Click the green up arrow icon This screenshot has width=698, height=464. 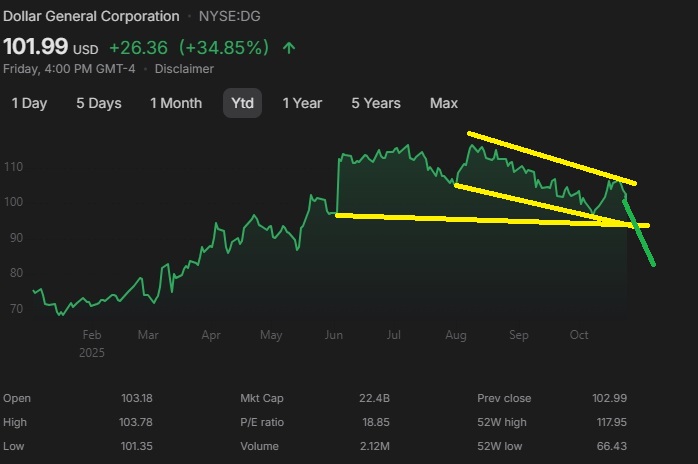[x=289, y=48]
